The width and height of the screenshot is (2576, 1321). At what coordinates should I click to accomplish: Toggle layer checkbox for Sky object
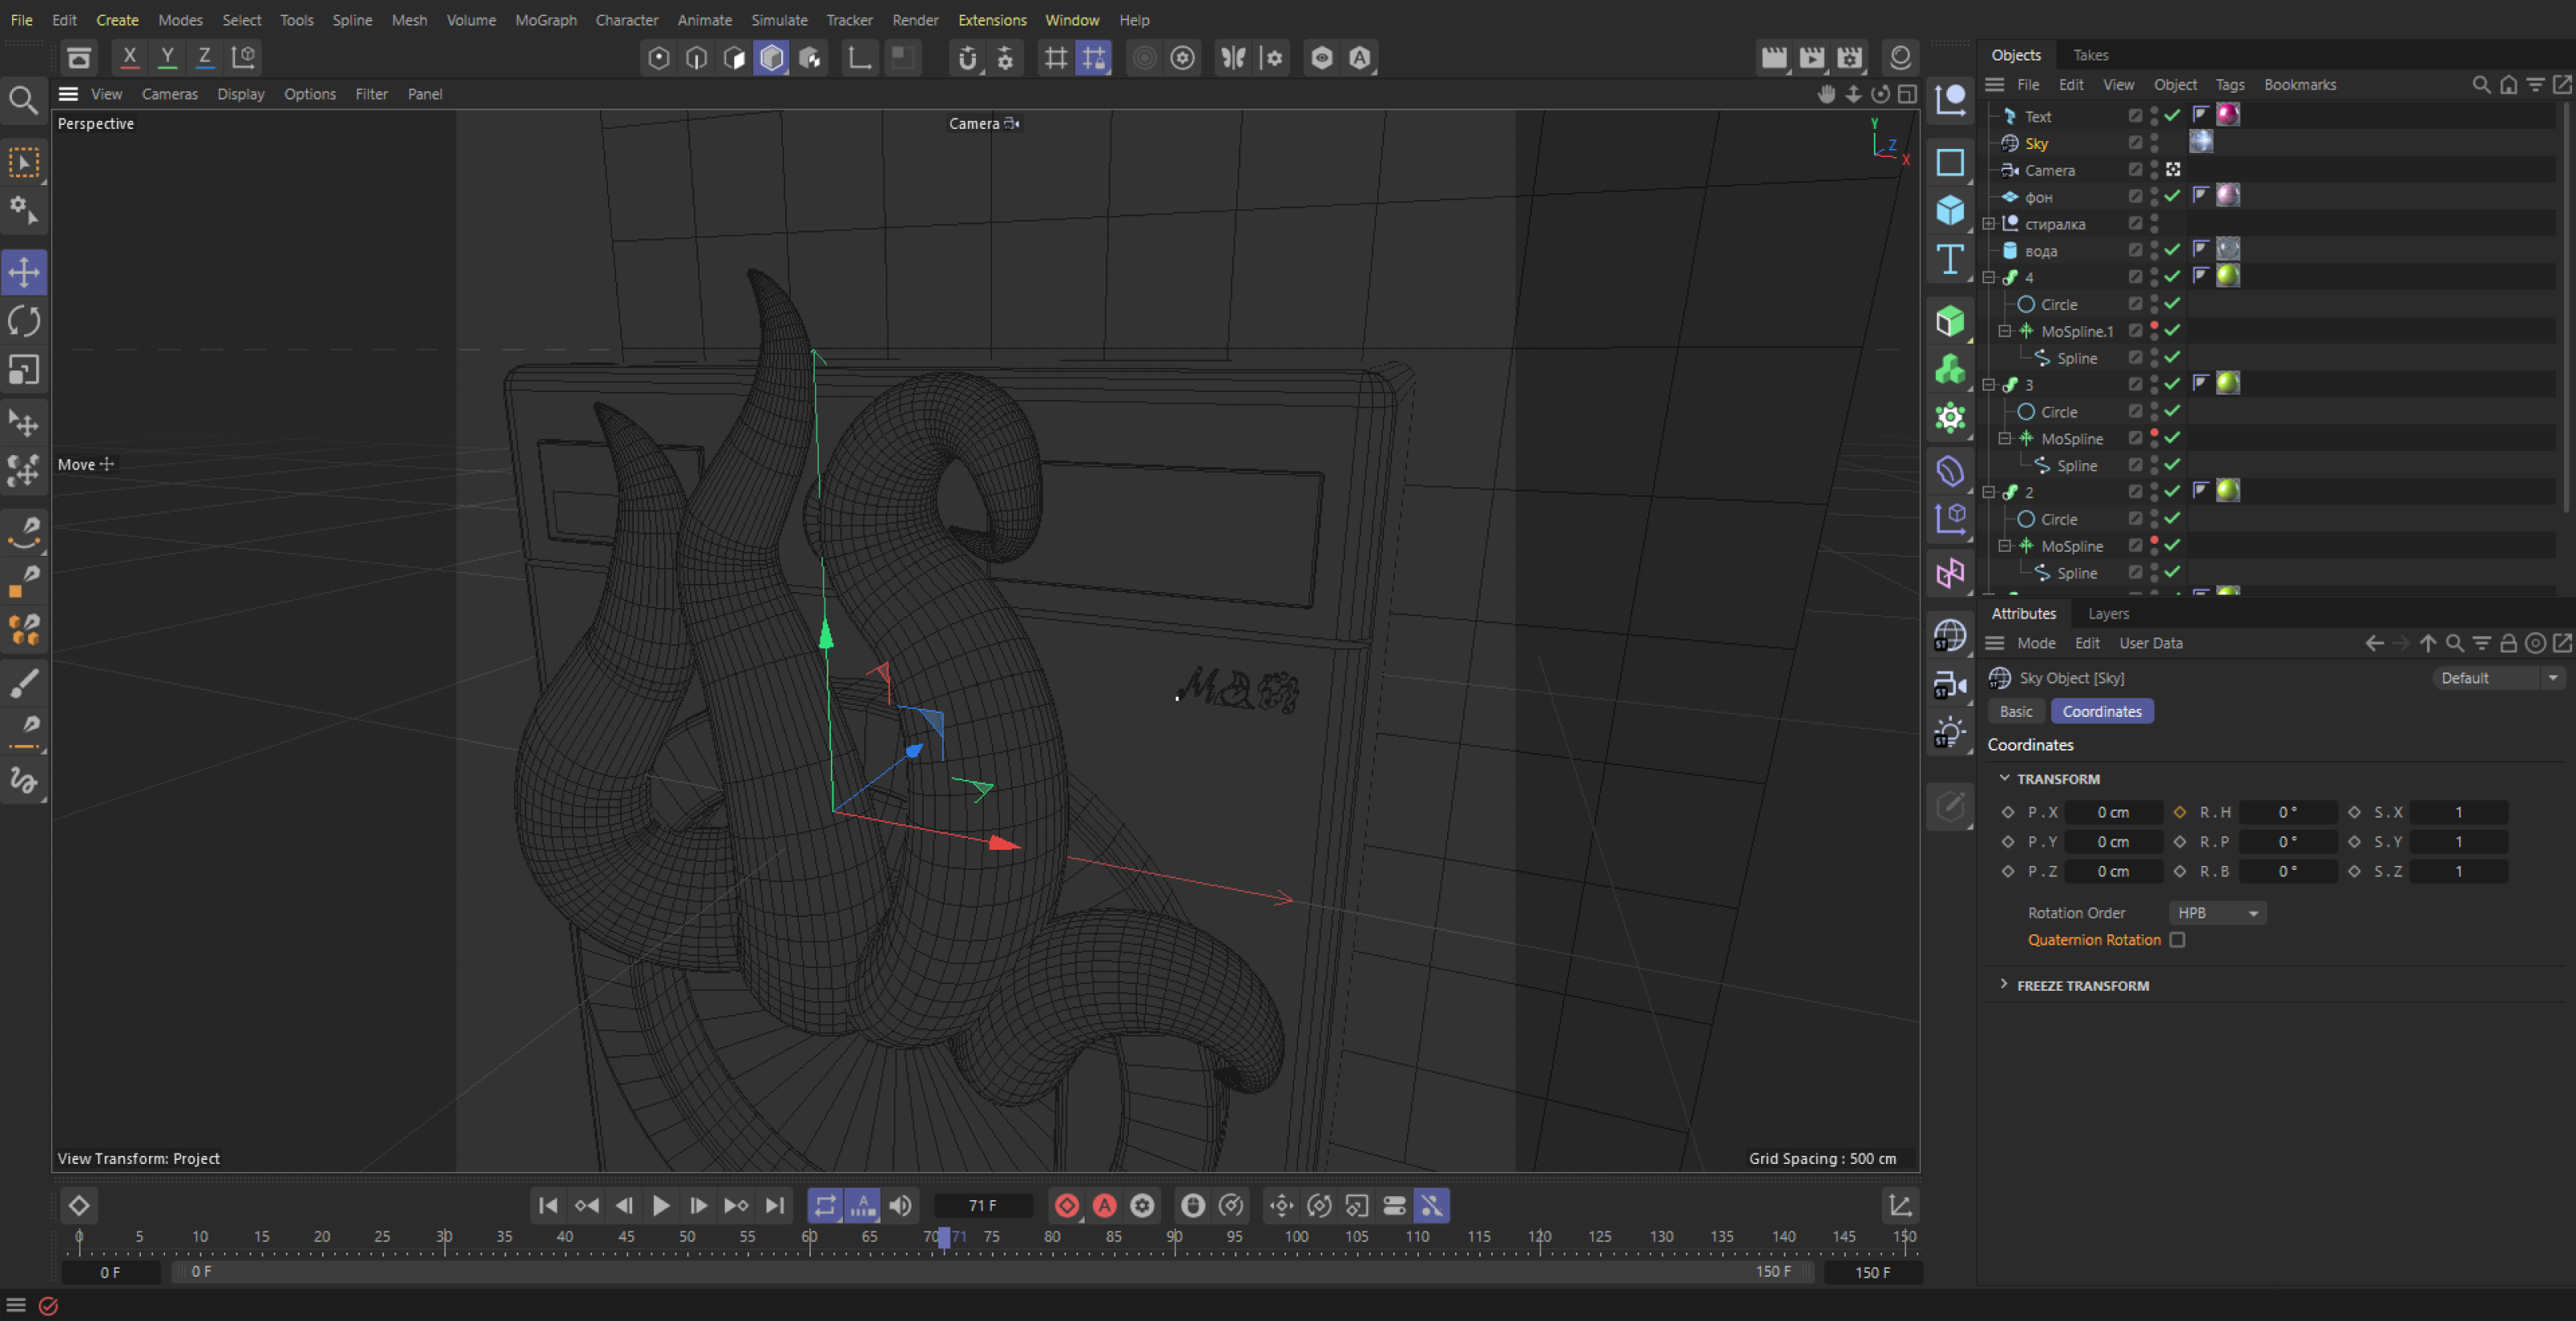coord(2135,143)
